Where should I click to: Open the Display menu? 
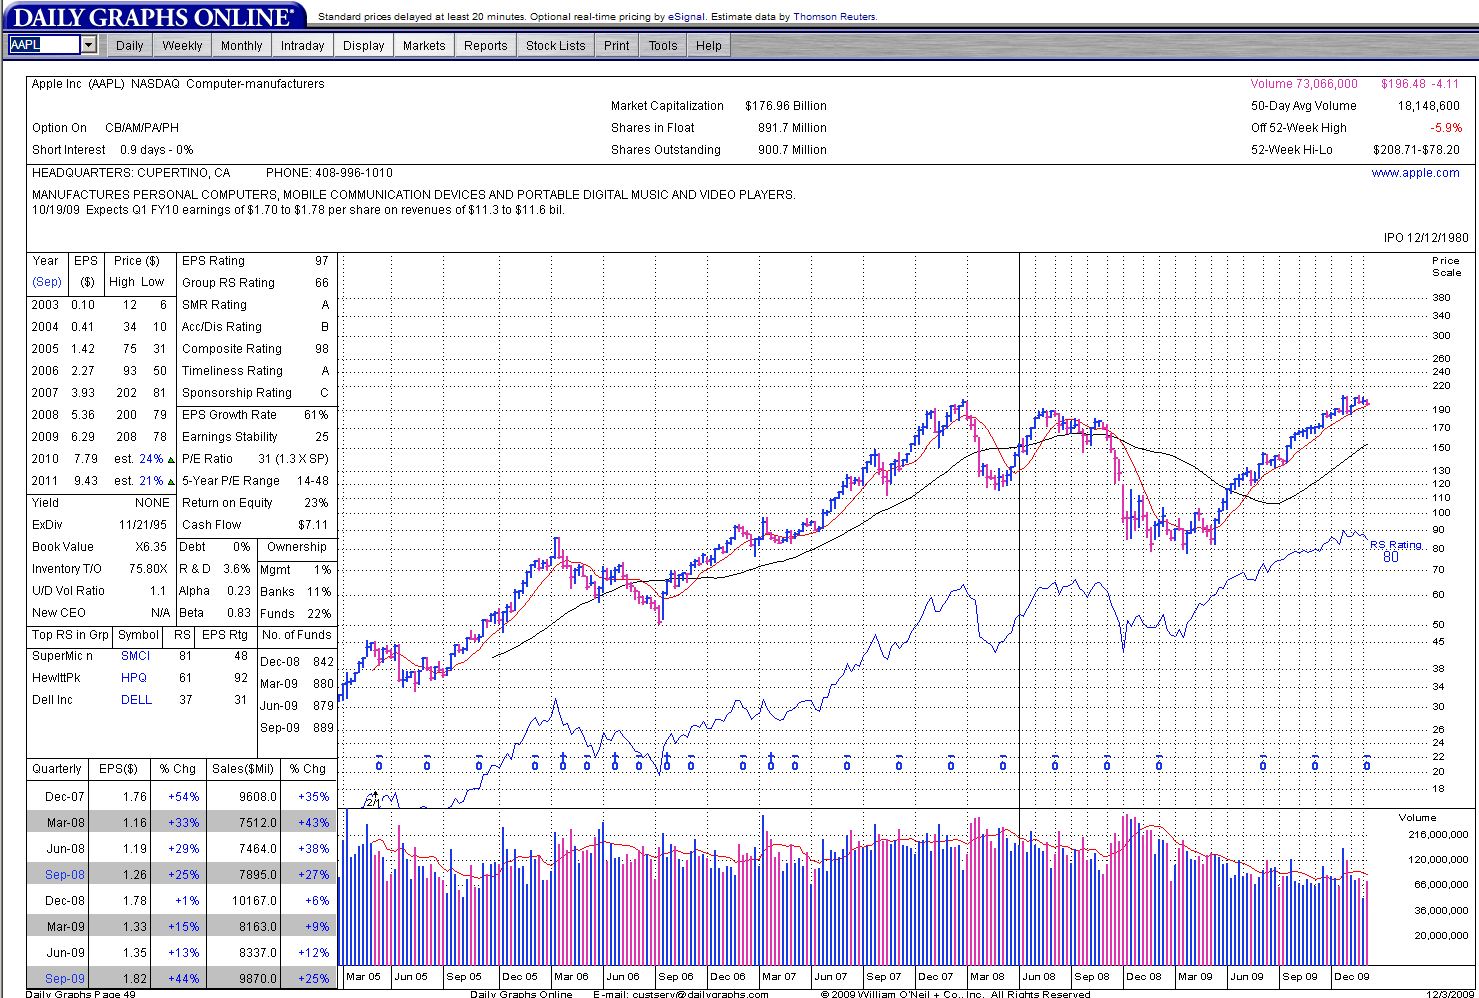coord(363,46)
